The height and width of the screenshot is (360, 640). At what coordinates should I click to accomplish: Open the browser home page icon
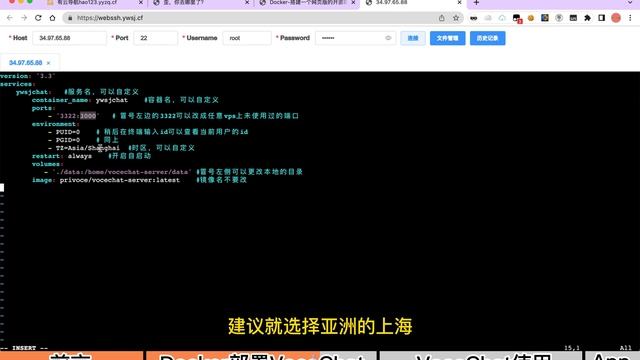pos(52,18)
